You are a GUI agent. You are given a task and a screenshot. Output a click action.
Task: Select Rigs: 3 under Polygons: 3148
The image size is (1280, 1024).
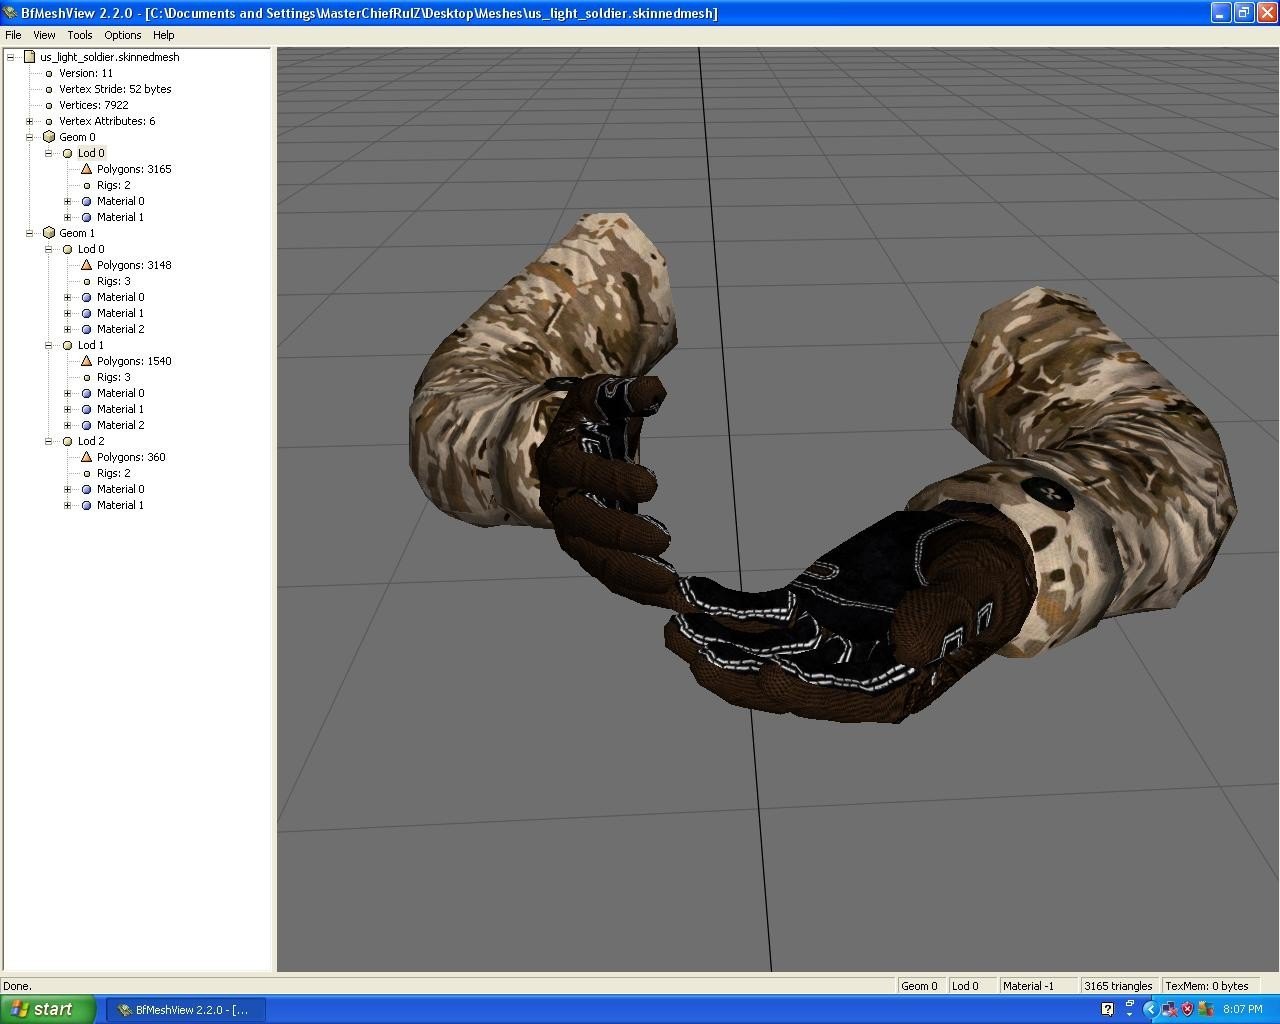[x=113, y=281]
